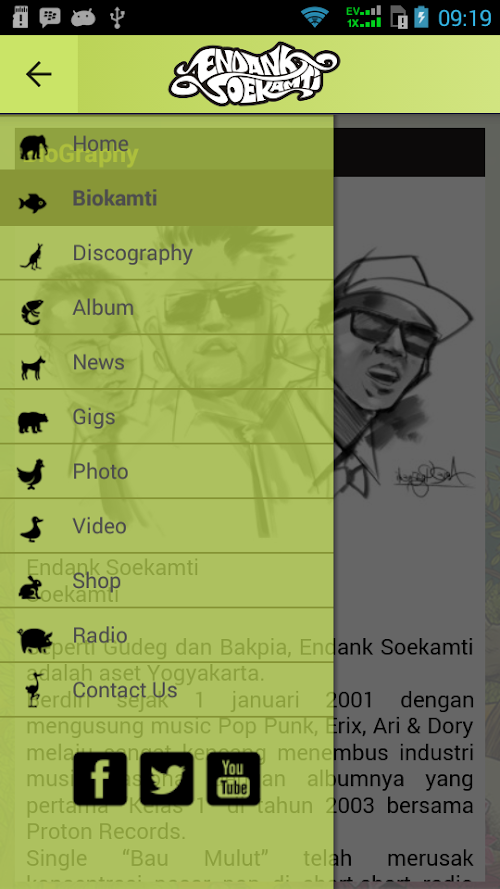
Task: Open Facebook via the Facebook icon
Action: tap(100, 778)
